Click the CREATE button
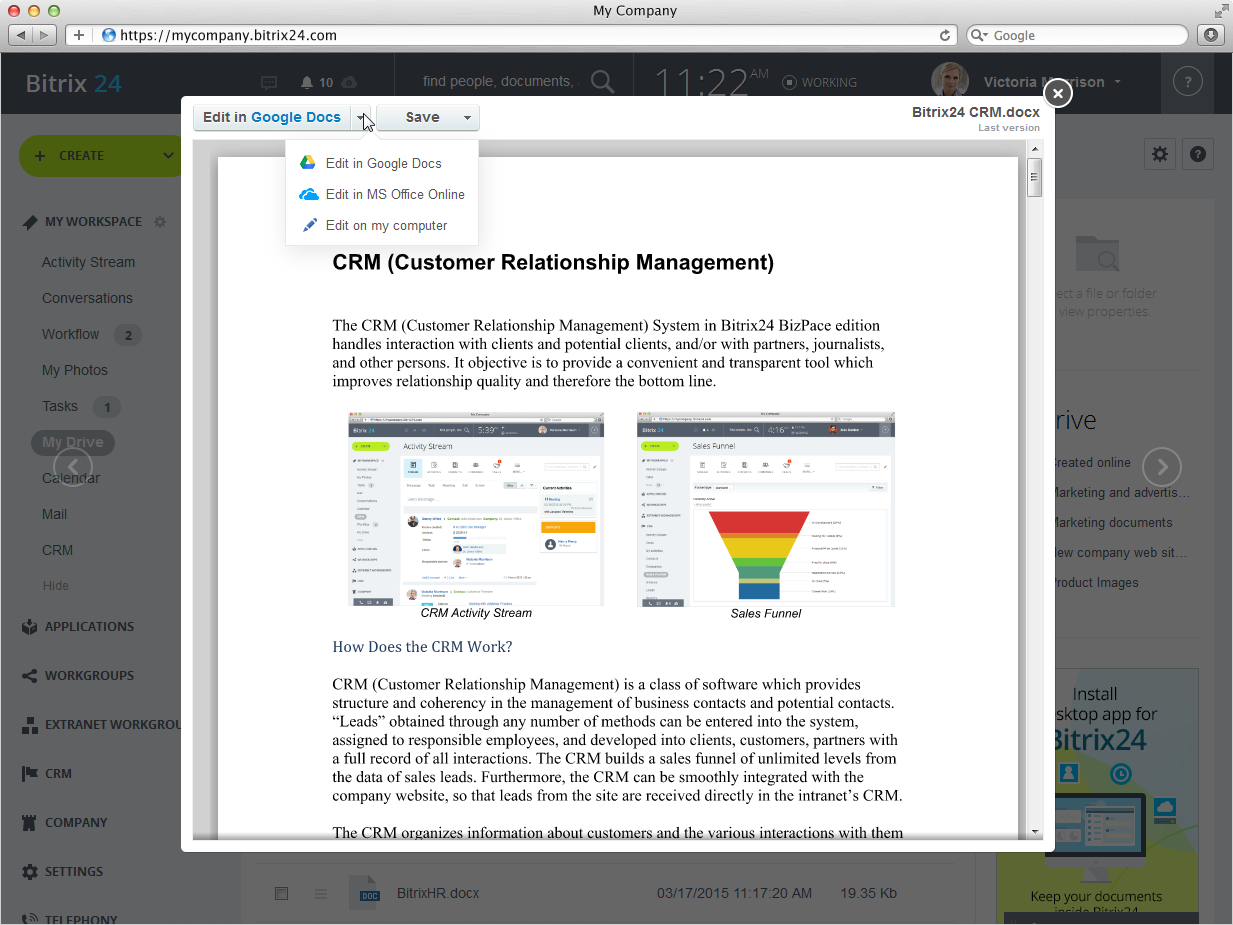Viewport: 1233px width, 925px height. point(82,155)
